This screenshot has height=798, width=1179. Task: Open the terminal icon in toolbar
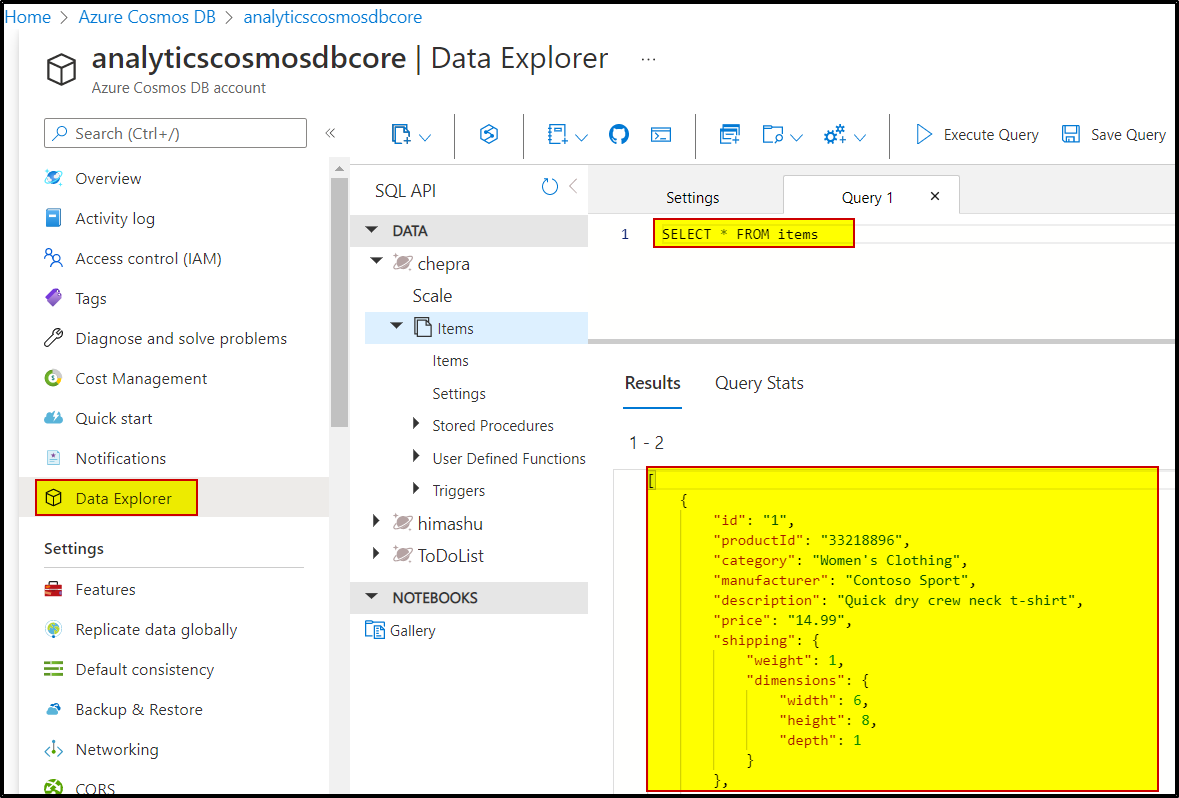[x=661, y=135]
